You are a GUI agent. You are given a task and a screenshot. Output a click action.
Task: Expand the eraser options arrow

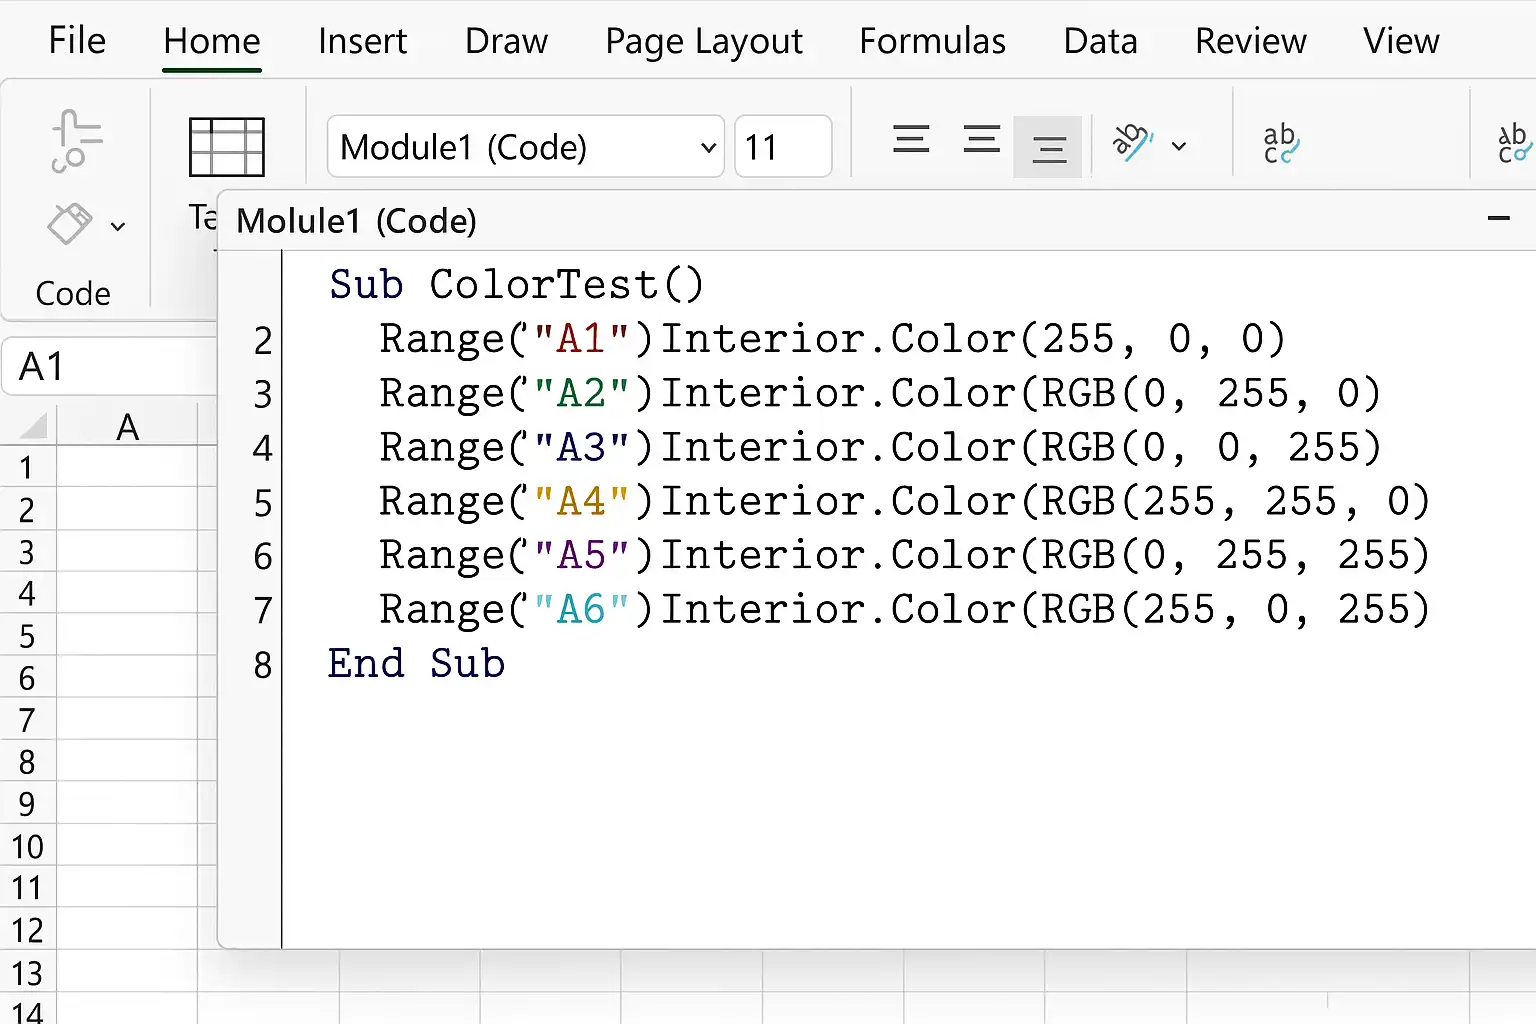(118, 227)
